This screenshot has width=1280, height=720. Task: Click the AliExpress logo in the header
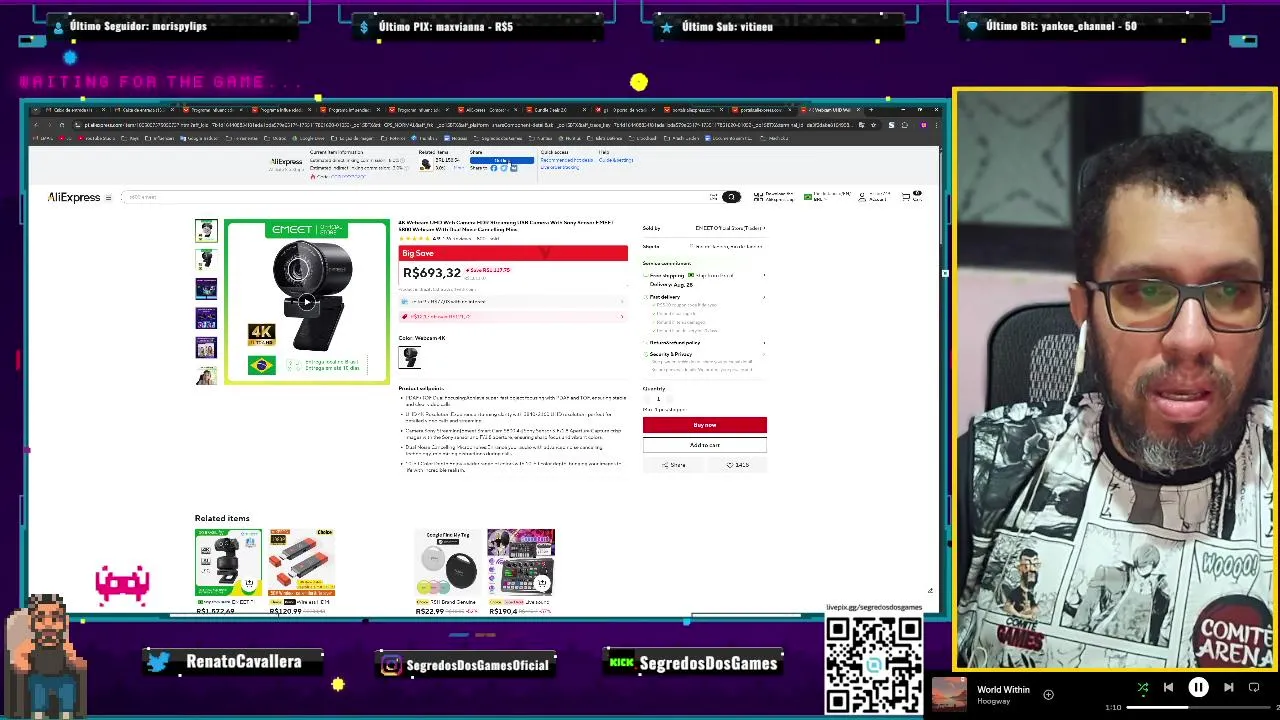click(74, 197)
